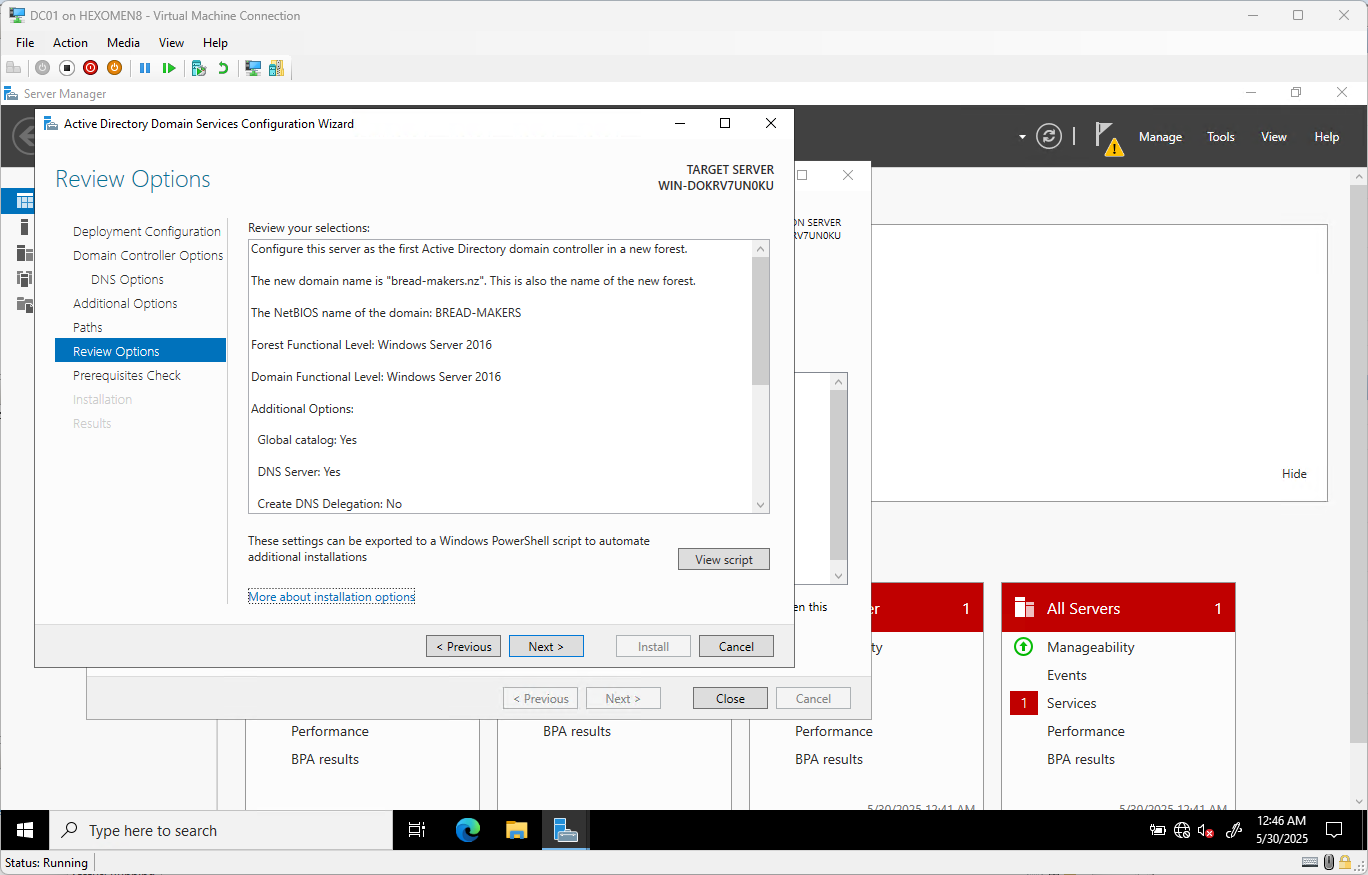Click the Local Server sidebar icon
This screenshot has width=1368, height=875.
25,227
